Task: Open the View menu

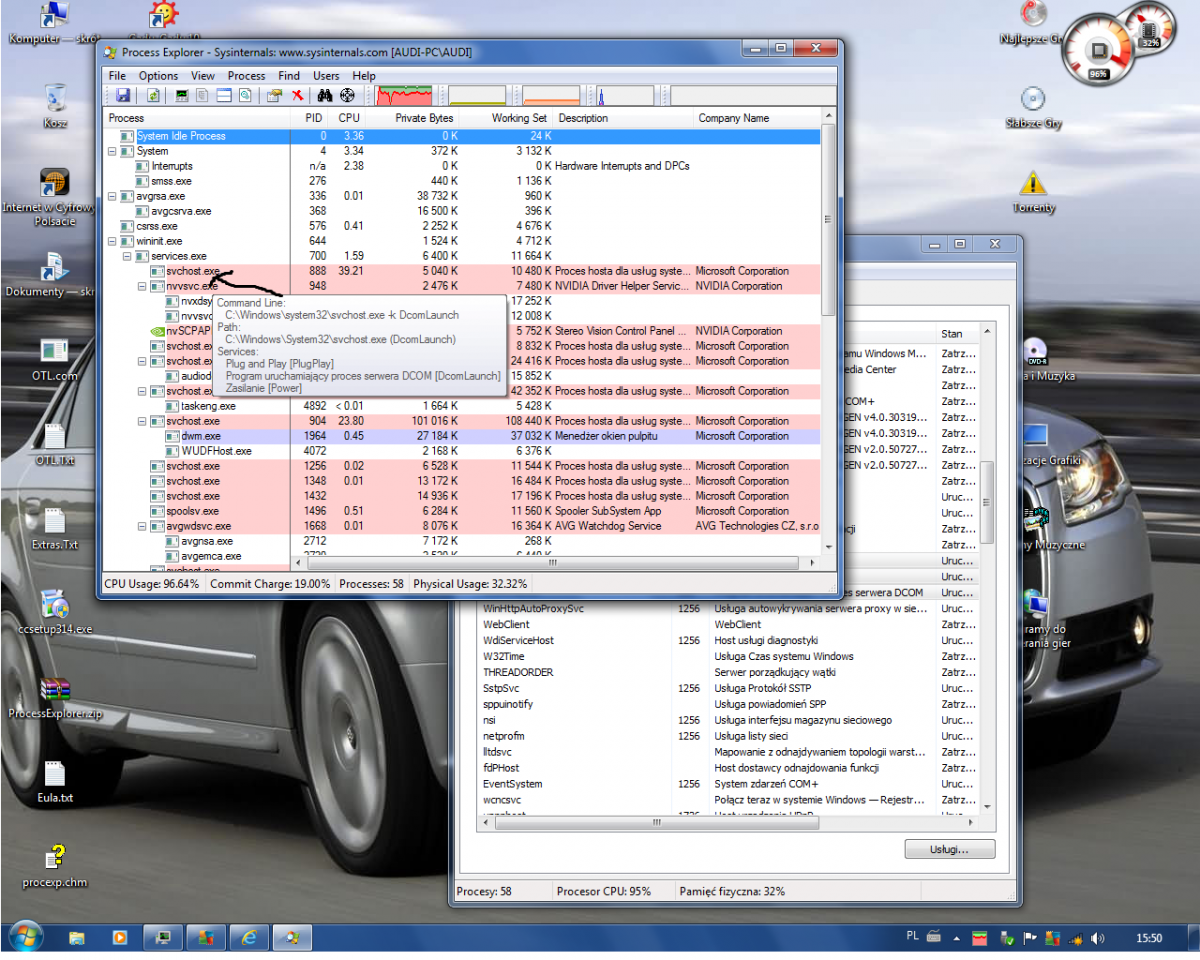Action: [x=203, y=76]
